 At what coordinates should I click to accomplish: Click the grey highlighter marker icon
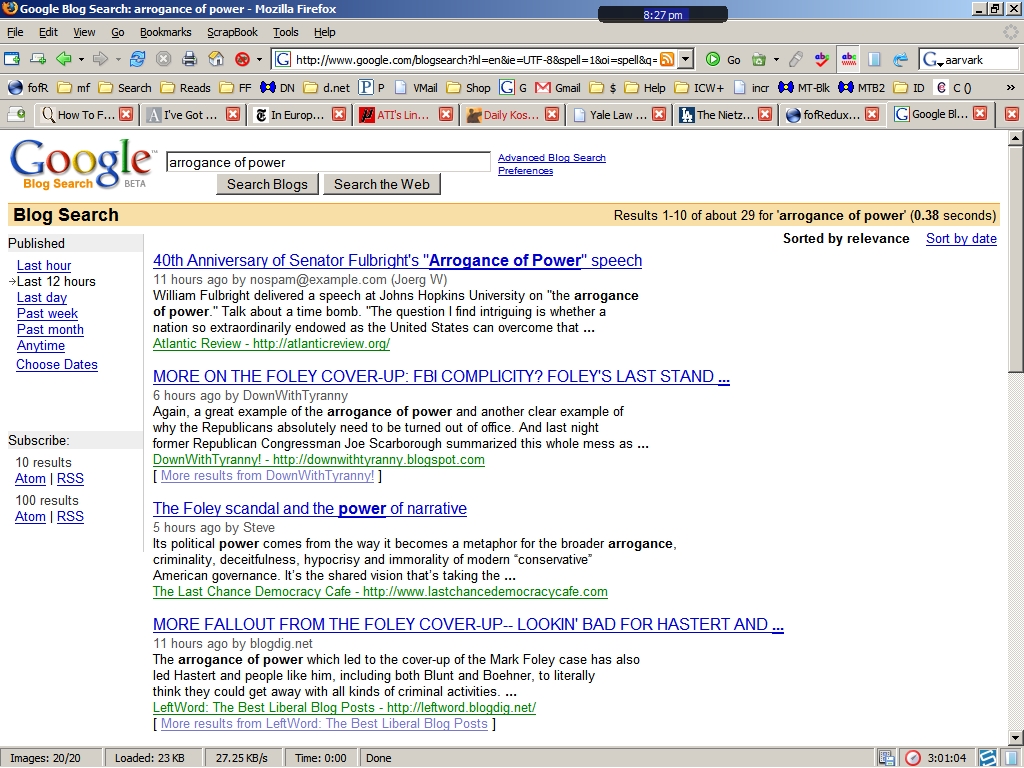click(795, 59)
